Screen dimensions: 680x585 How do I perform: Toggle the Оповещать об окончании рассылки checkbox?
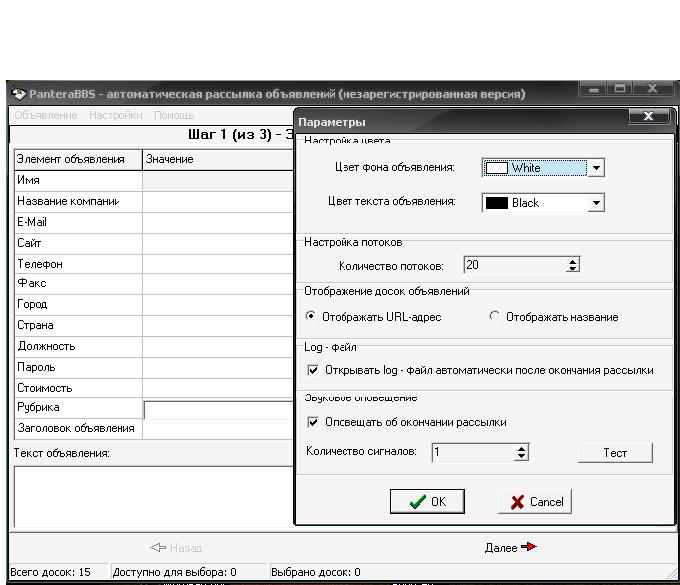pos(313,422)
